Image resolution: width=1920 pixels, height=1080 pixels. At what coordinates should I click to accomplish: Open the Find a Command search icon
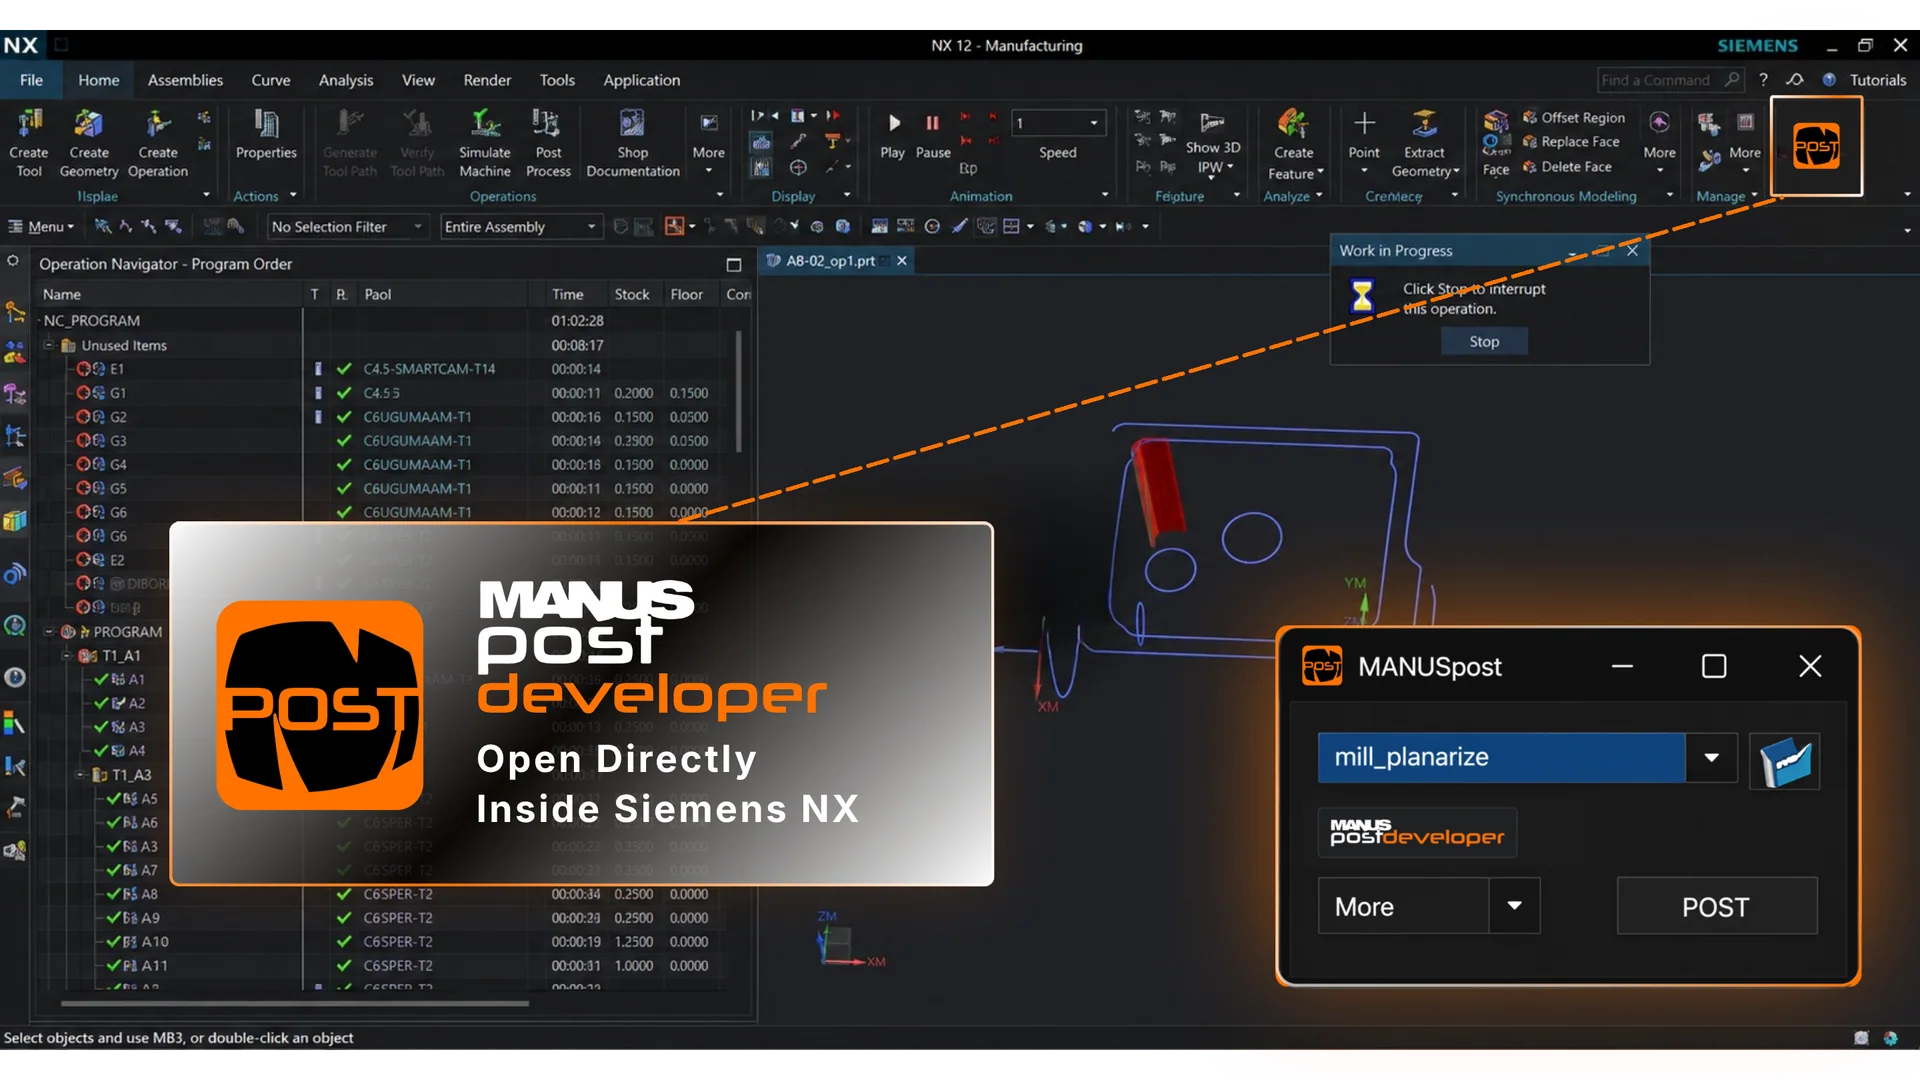tap(1732, 79)
